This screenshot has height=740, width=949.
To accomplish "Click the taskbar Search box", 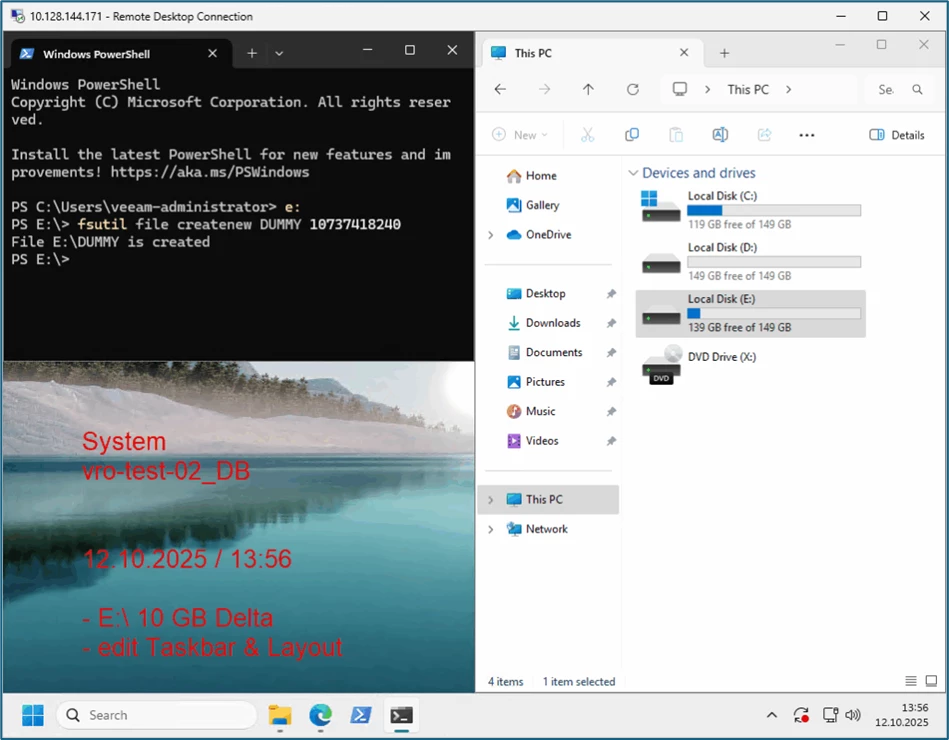I will pyautogui.click(x=157, y=715).
